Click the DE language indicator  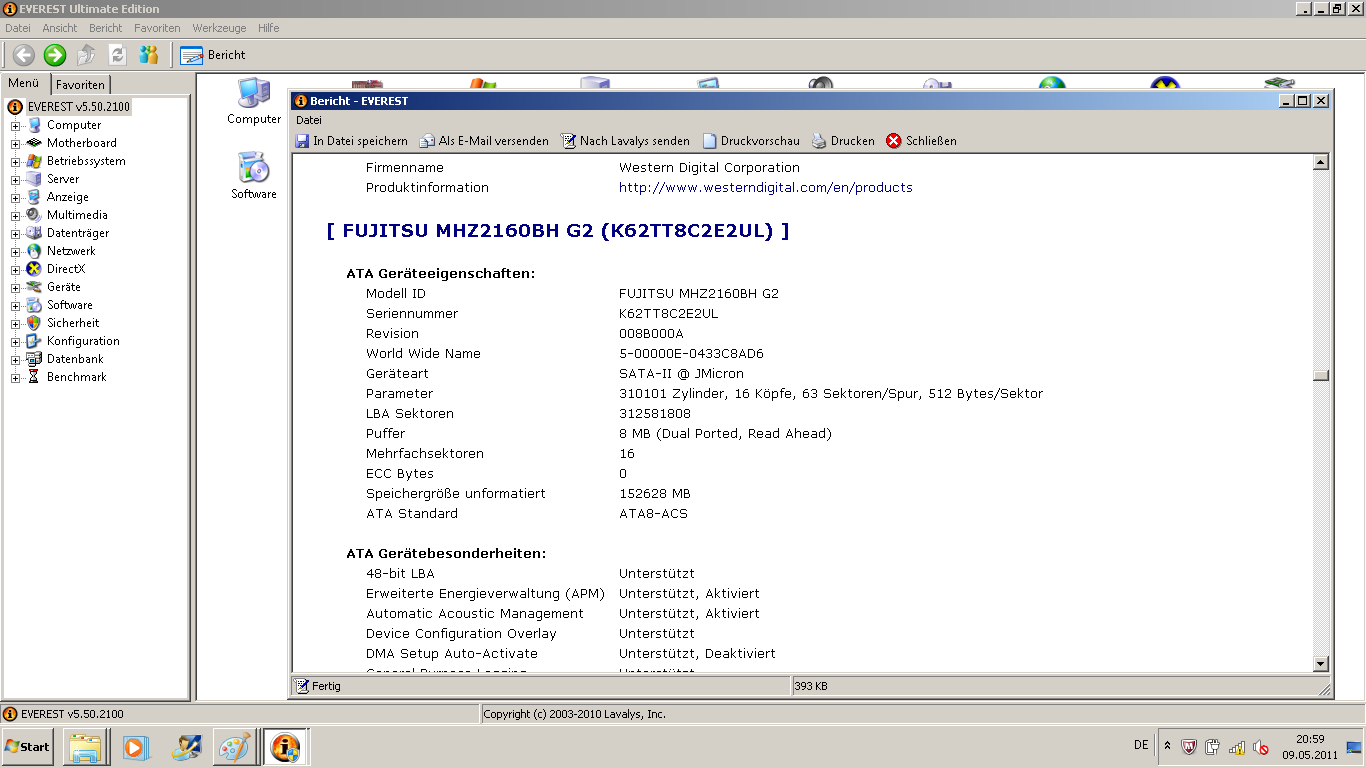pos(1141,746)
